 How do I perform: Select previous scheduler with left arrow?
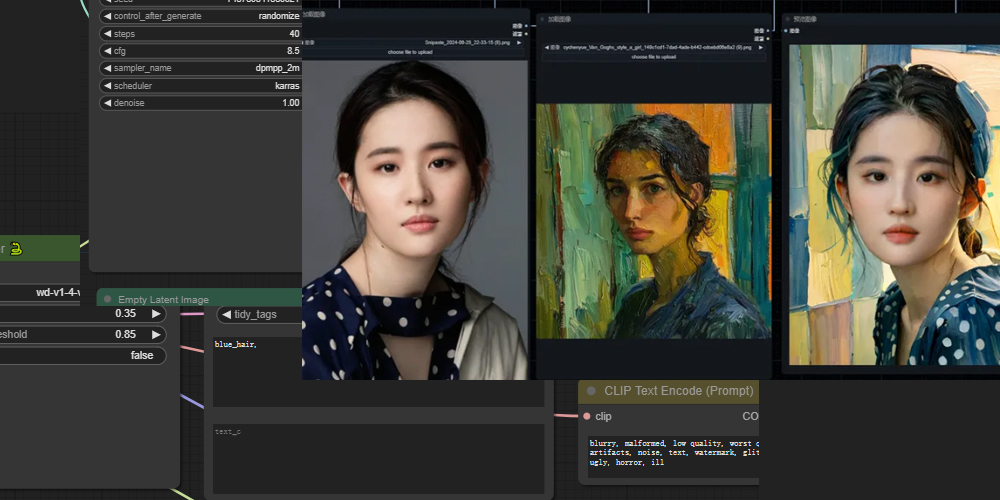[x=107, y=85]
